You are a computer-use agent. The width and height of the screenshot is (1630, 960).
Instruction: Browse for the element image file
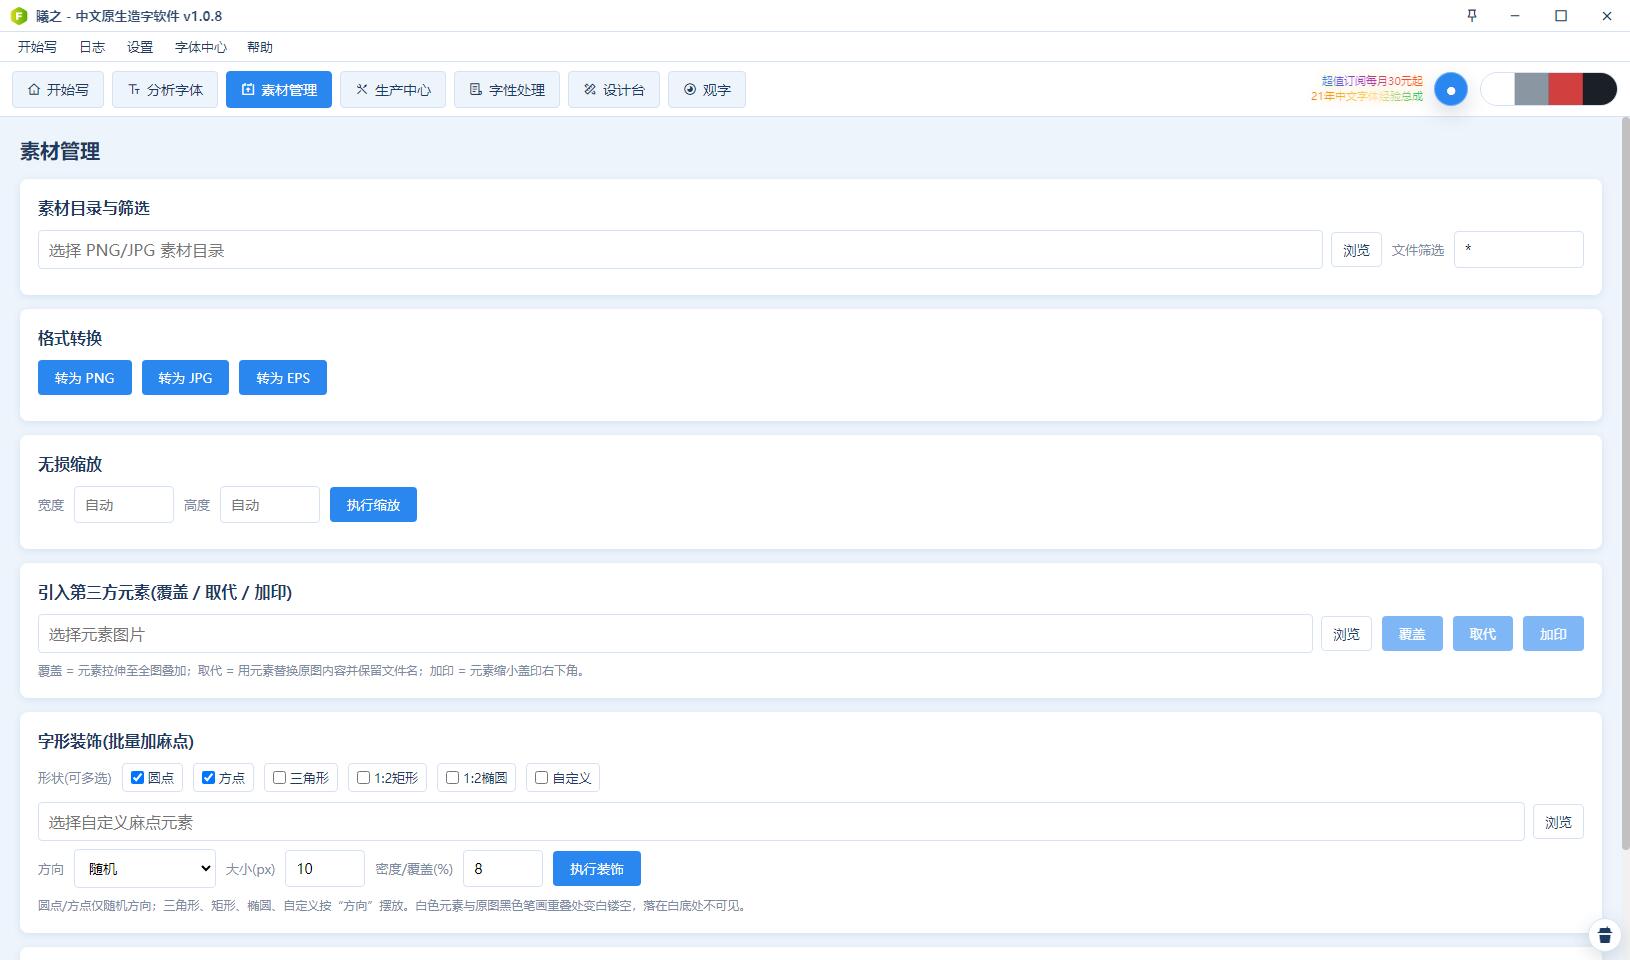click(1346, 634)
